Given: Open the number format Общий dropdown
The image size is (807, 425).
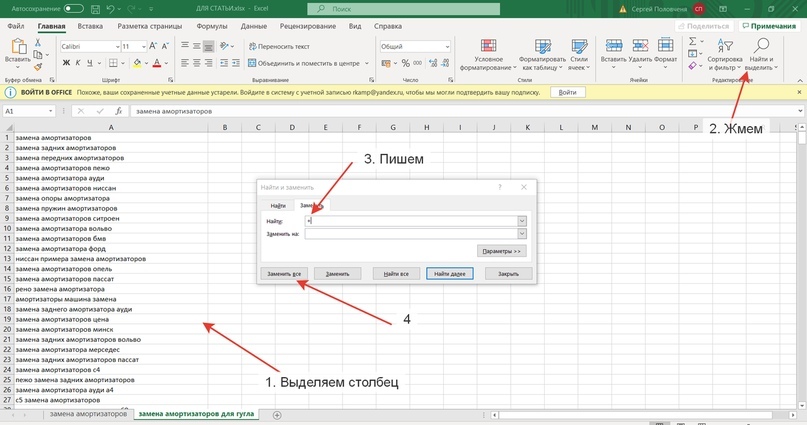Looking at the screenshot, I should pyautogui.click(x=447, y=46).
